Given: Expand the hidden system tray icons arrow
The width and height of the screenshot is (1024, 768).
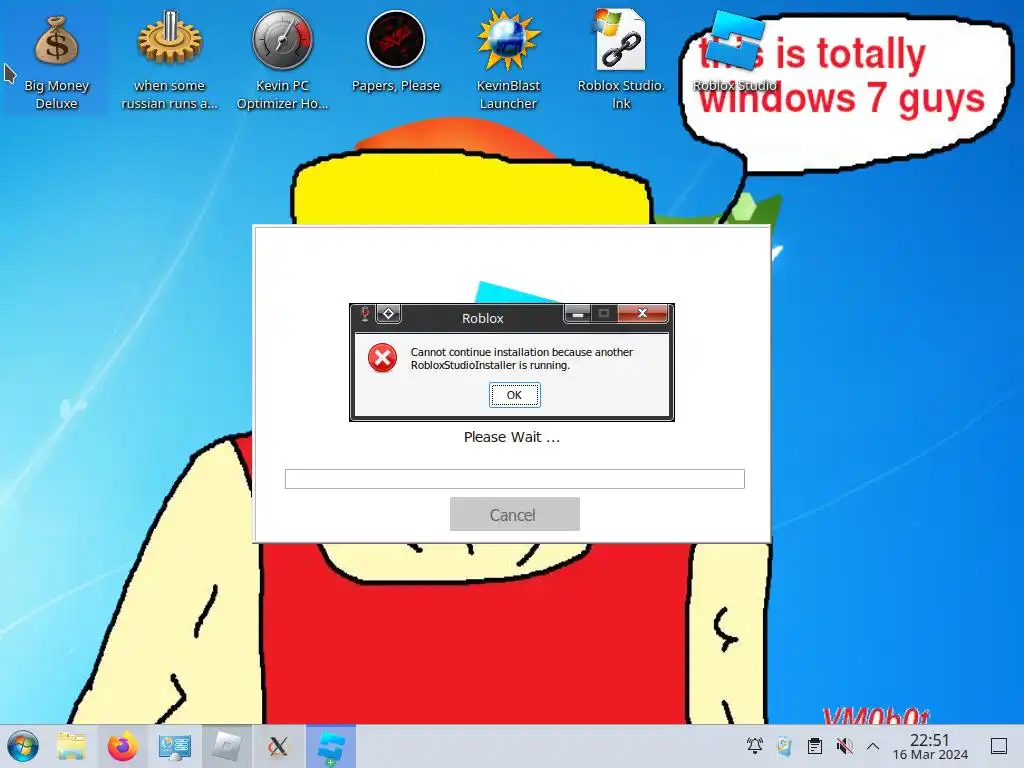Looking at the screenshot, I should tap(873, 746).
